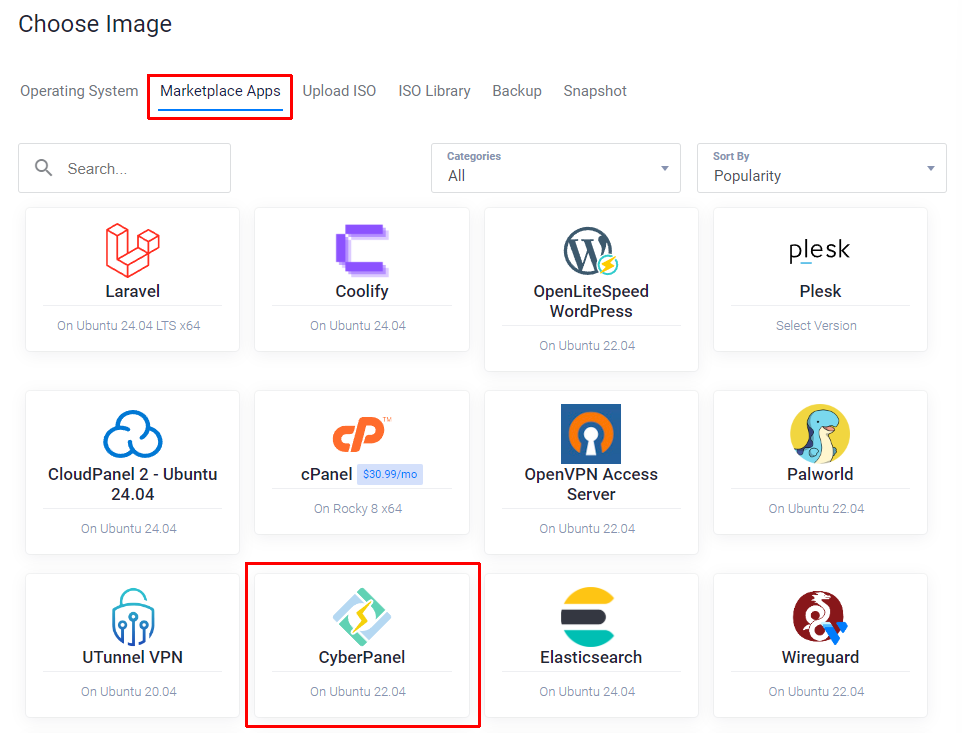
Task: Click the UTunnel VPN title
Action: click(133, 657)
